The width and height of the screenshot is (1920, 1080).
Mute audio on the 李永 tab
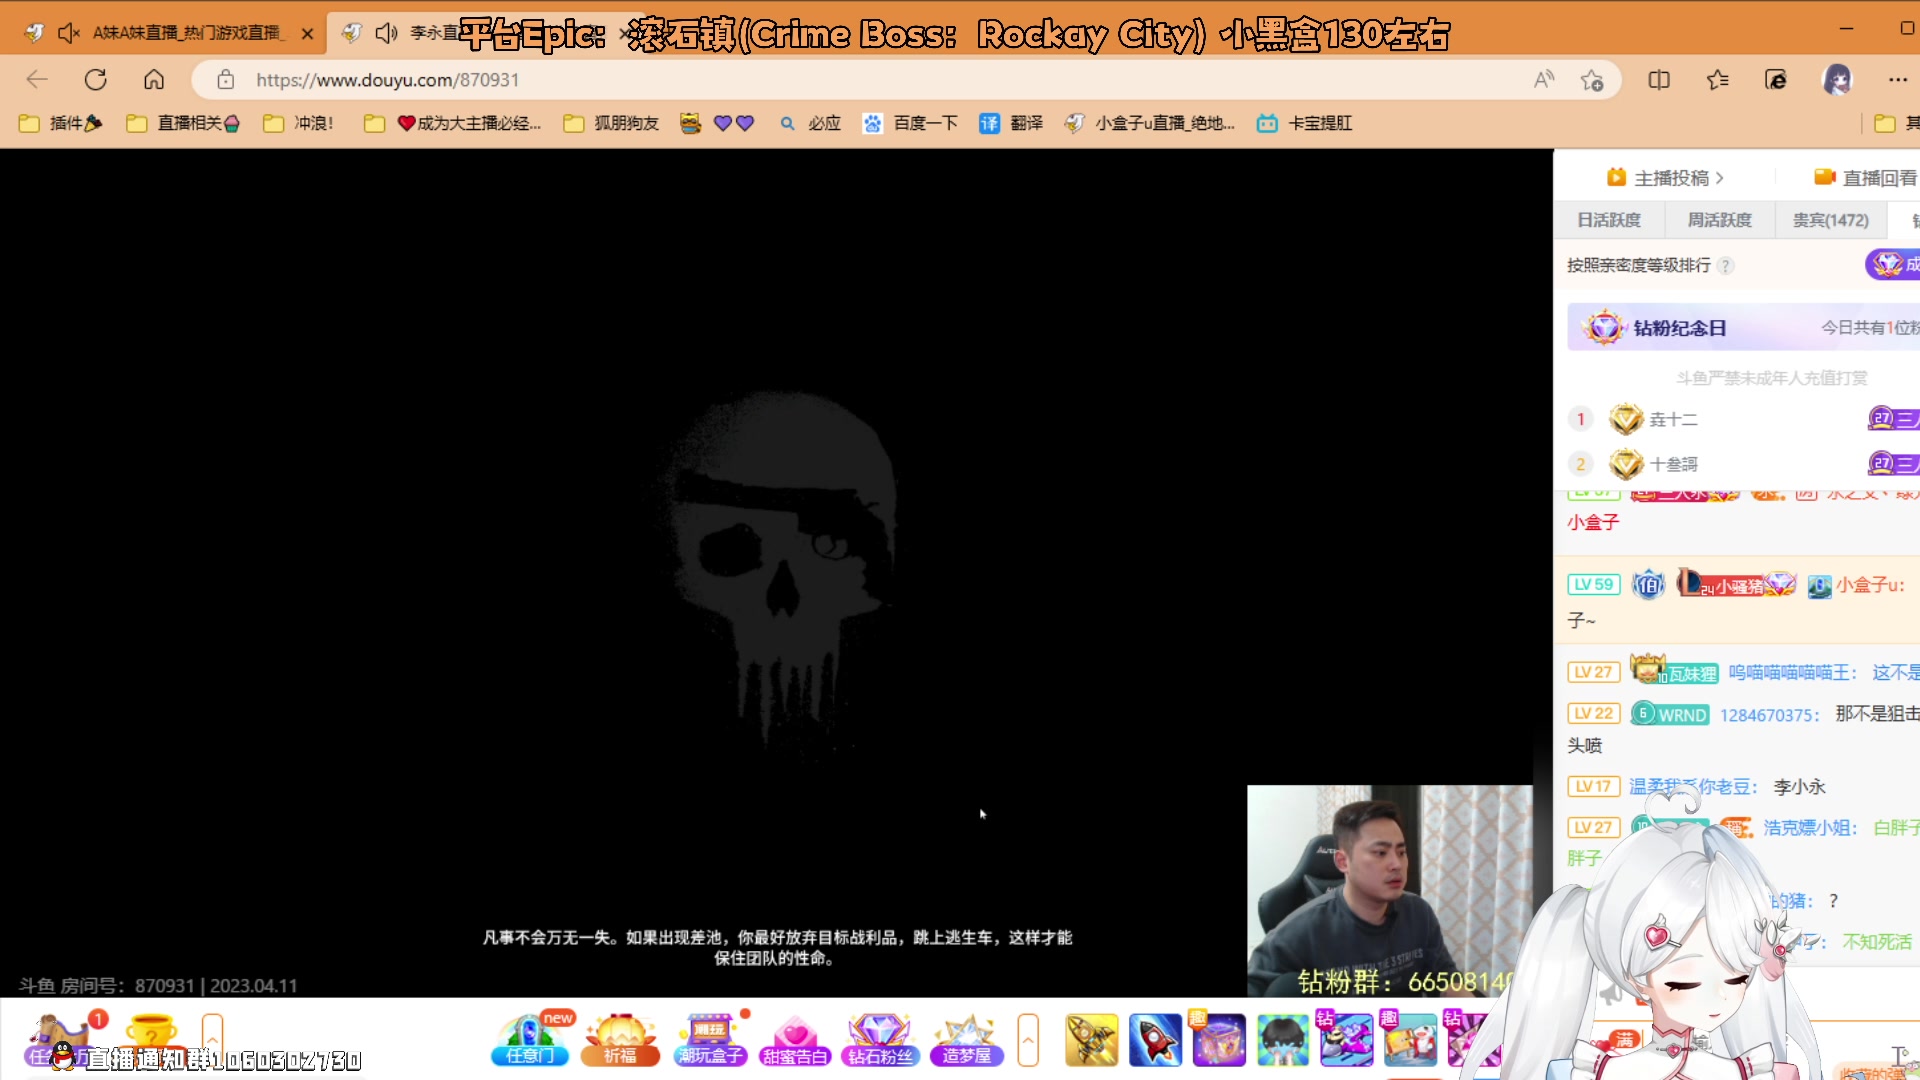tap(386, 33)
